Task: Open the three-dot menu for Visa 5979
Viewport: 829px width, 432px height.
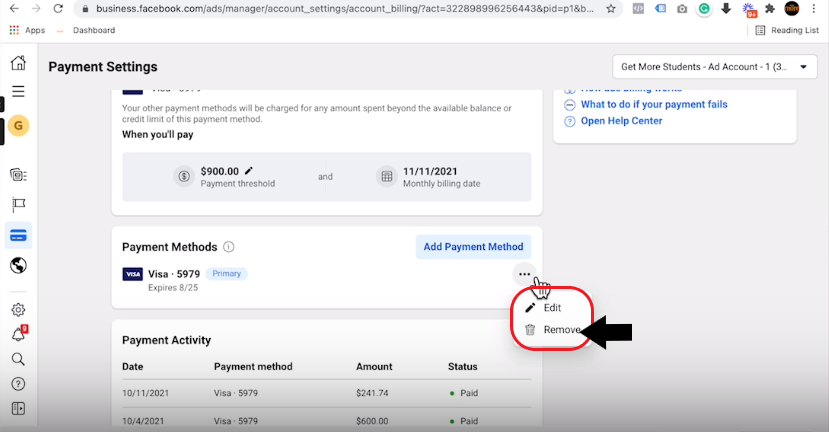Action: 524,274
